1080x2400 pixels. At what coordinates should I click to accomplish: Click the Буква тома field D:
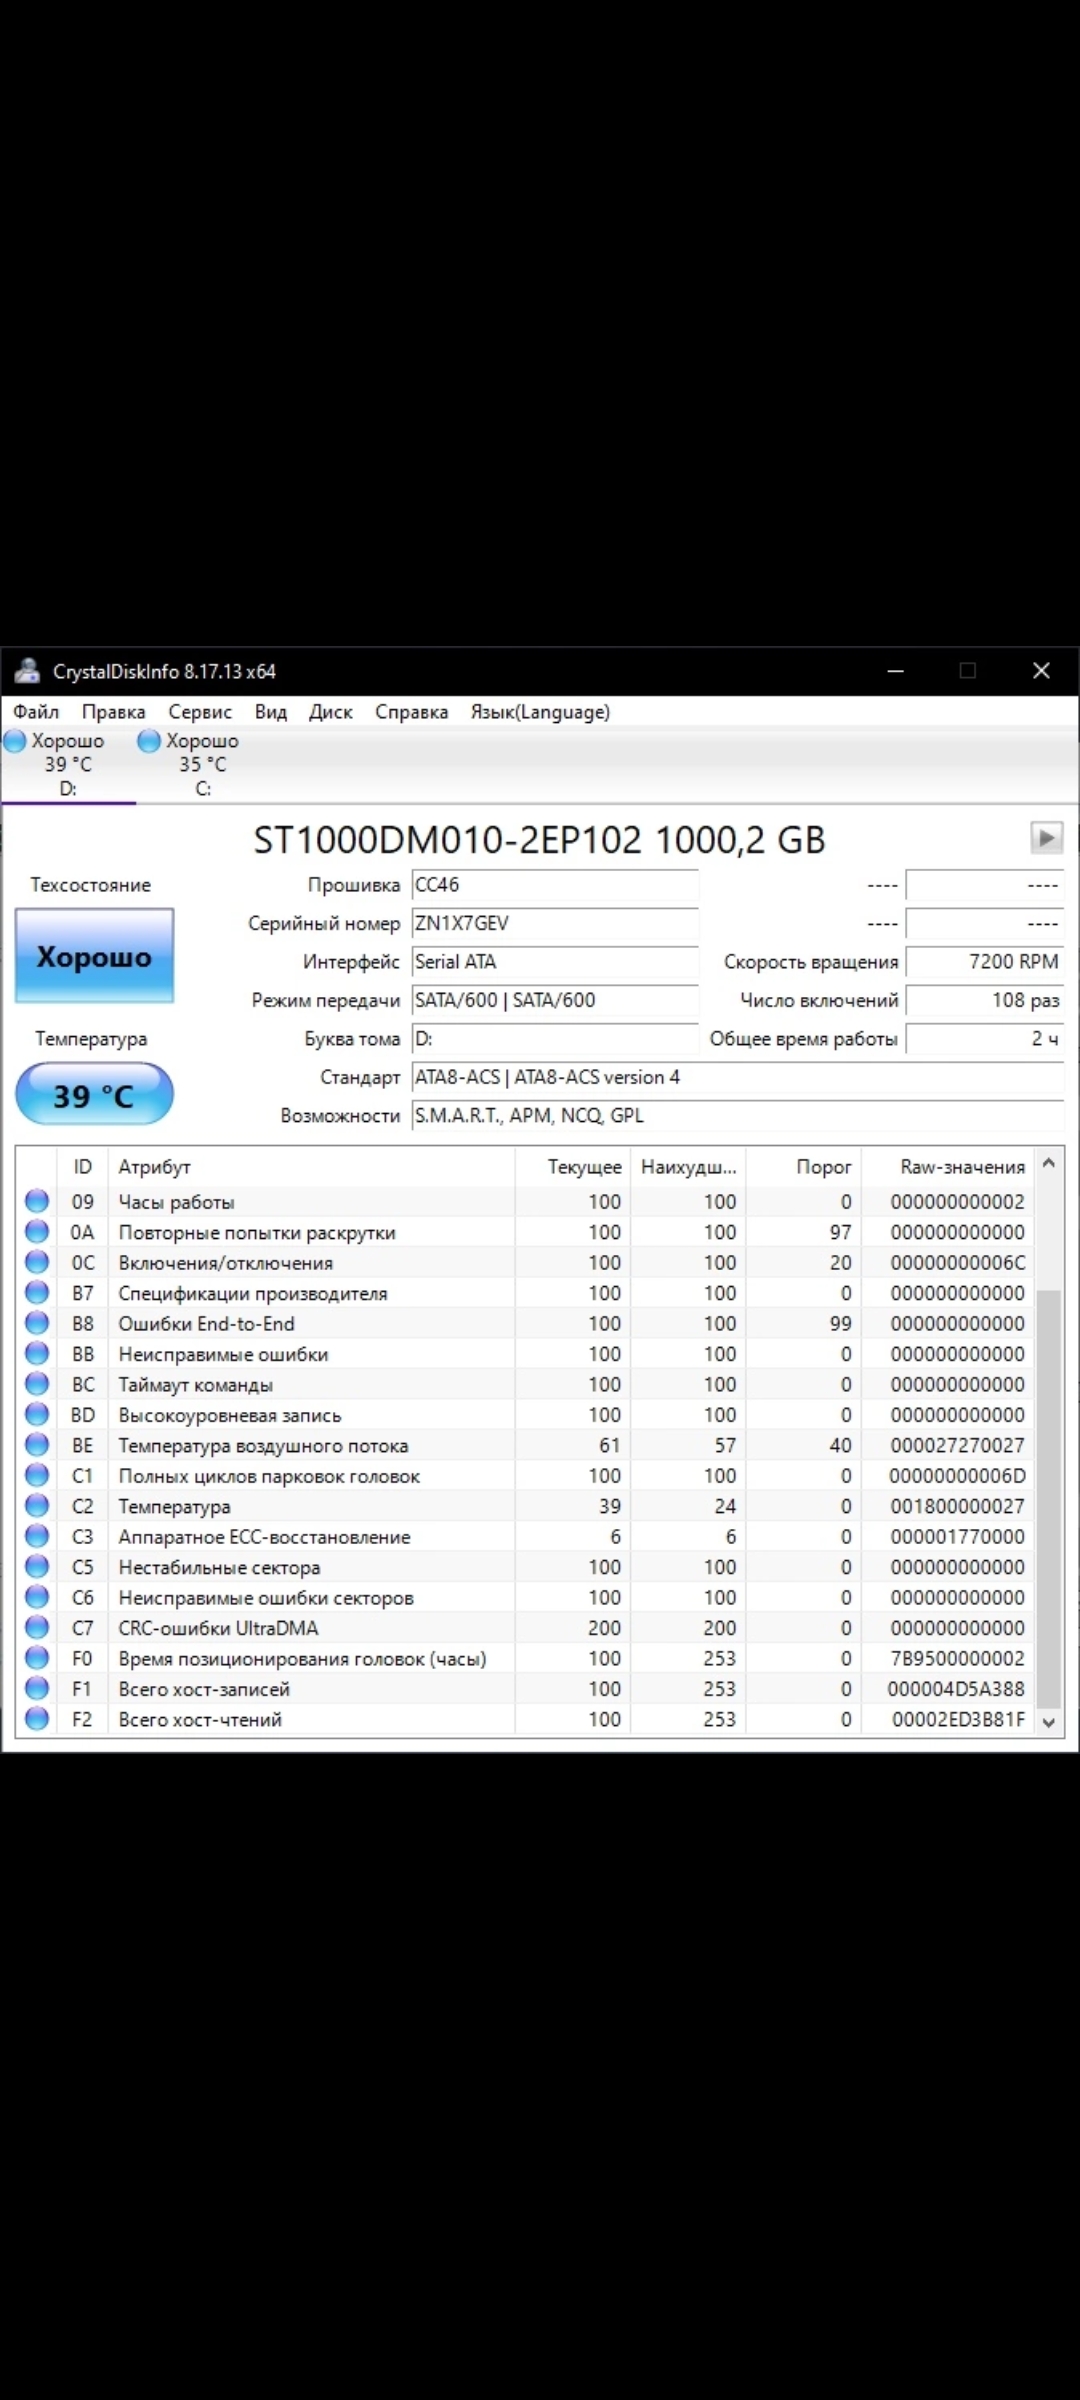[x=555, y=1039]
